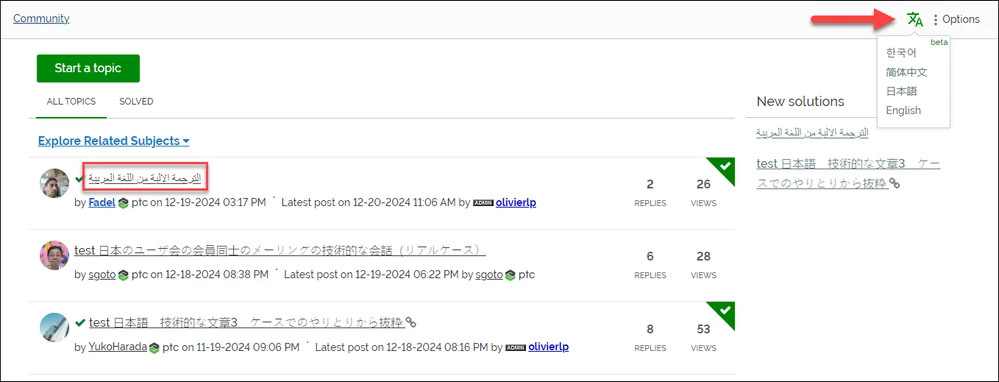
Task: Click the rank icon after author sgoto
Action: click(x=124, y=276)
